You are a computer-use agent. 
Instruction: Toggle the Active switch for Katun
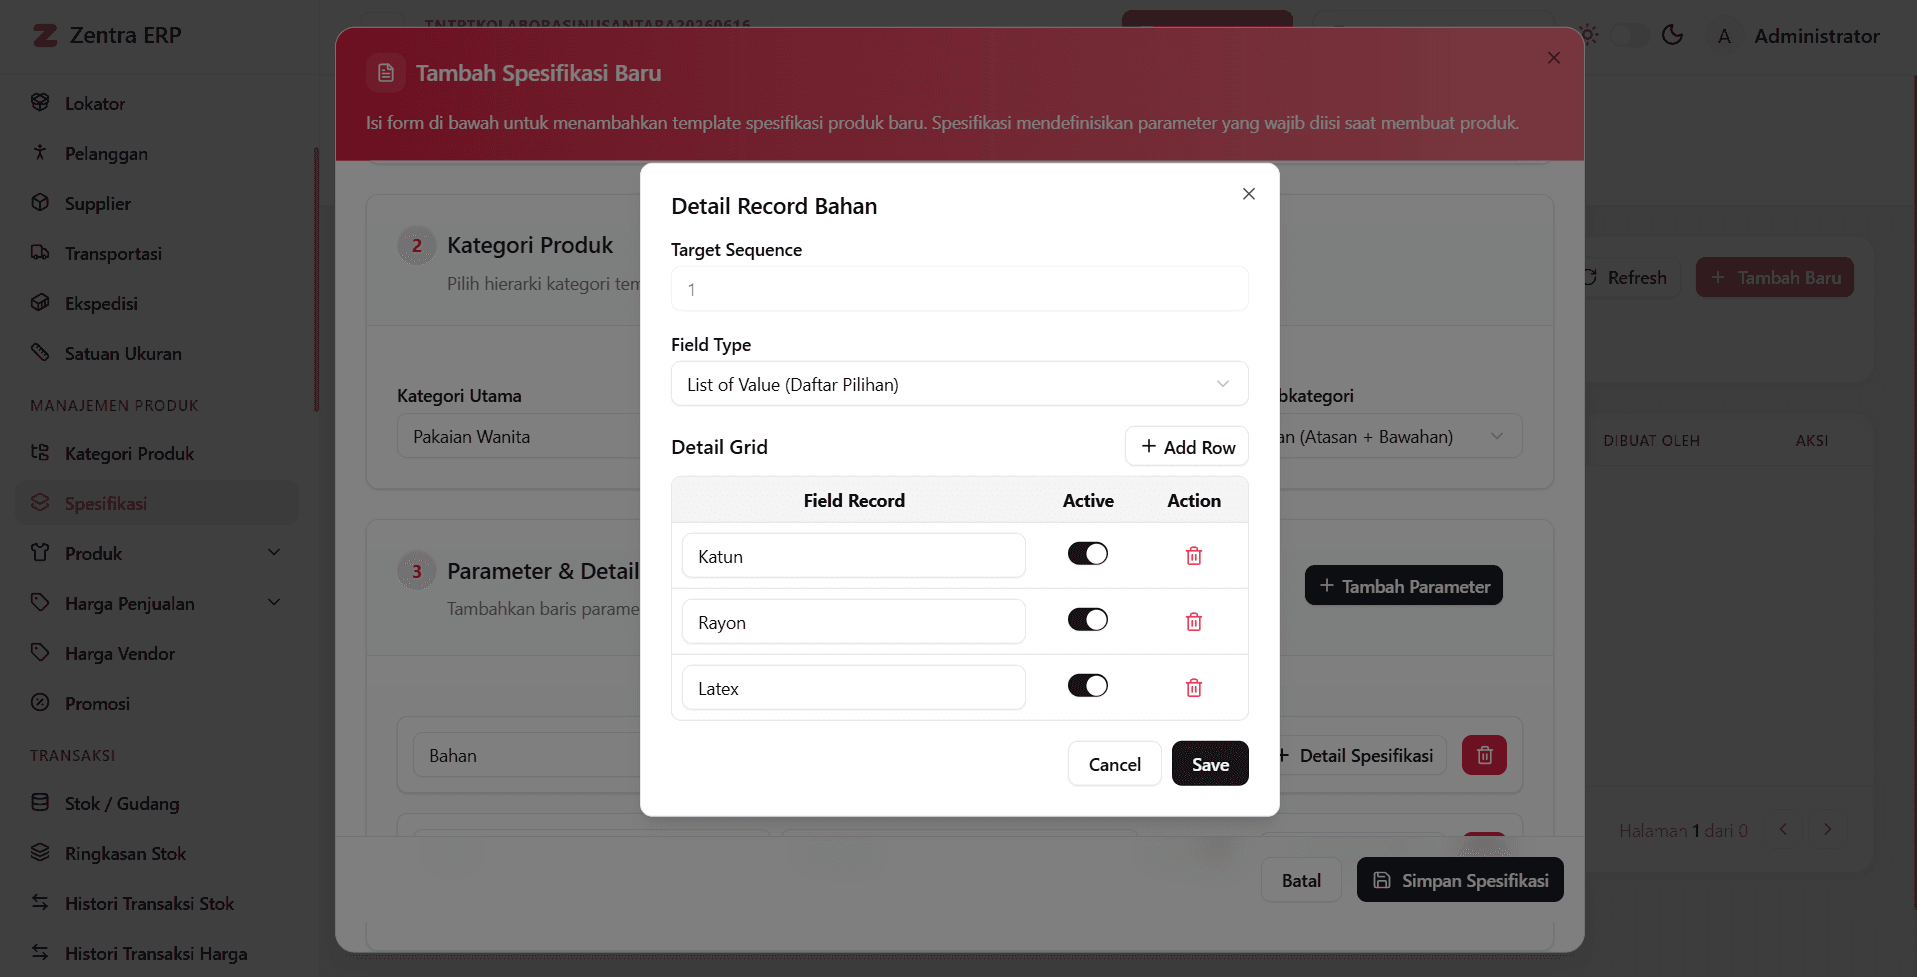(x=1088, y=554)
